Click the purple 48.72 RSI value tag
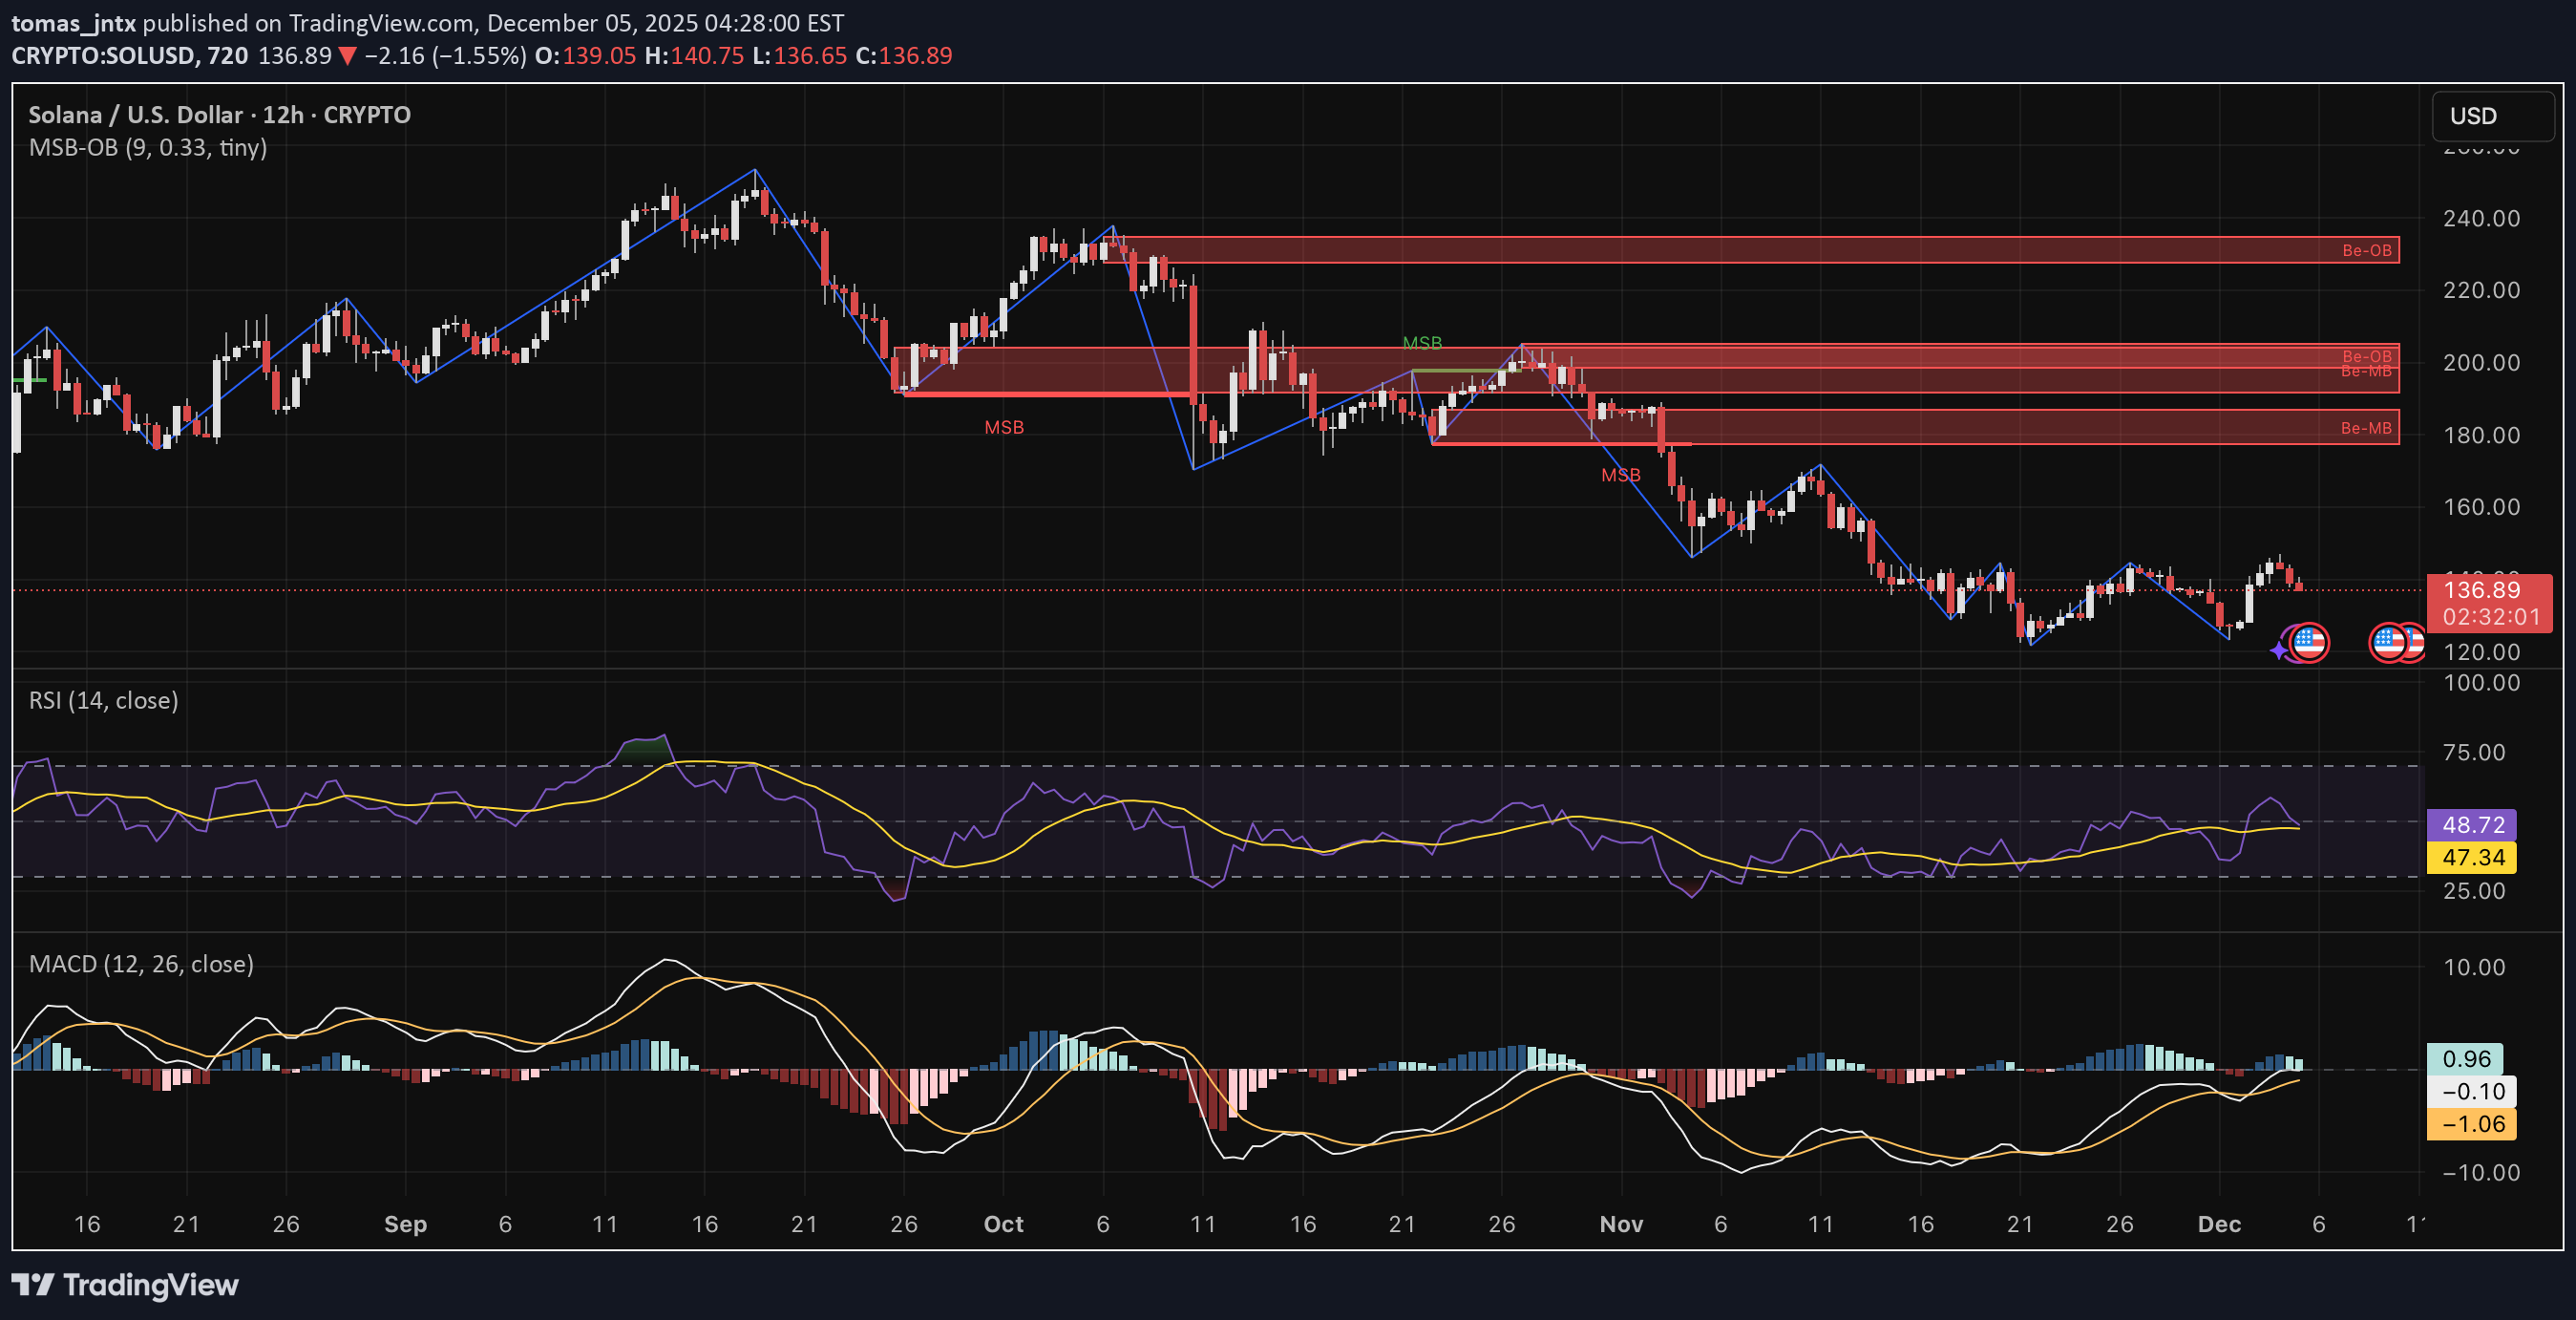This screenshot has width=2576, height=1320. [x=2472, y=825]
